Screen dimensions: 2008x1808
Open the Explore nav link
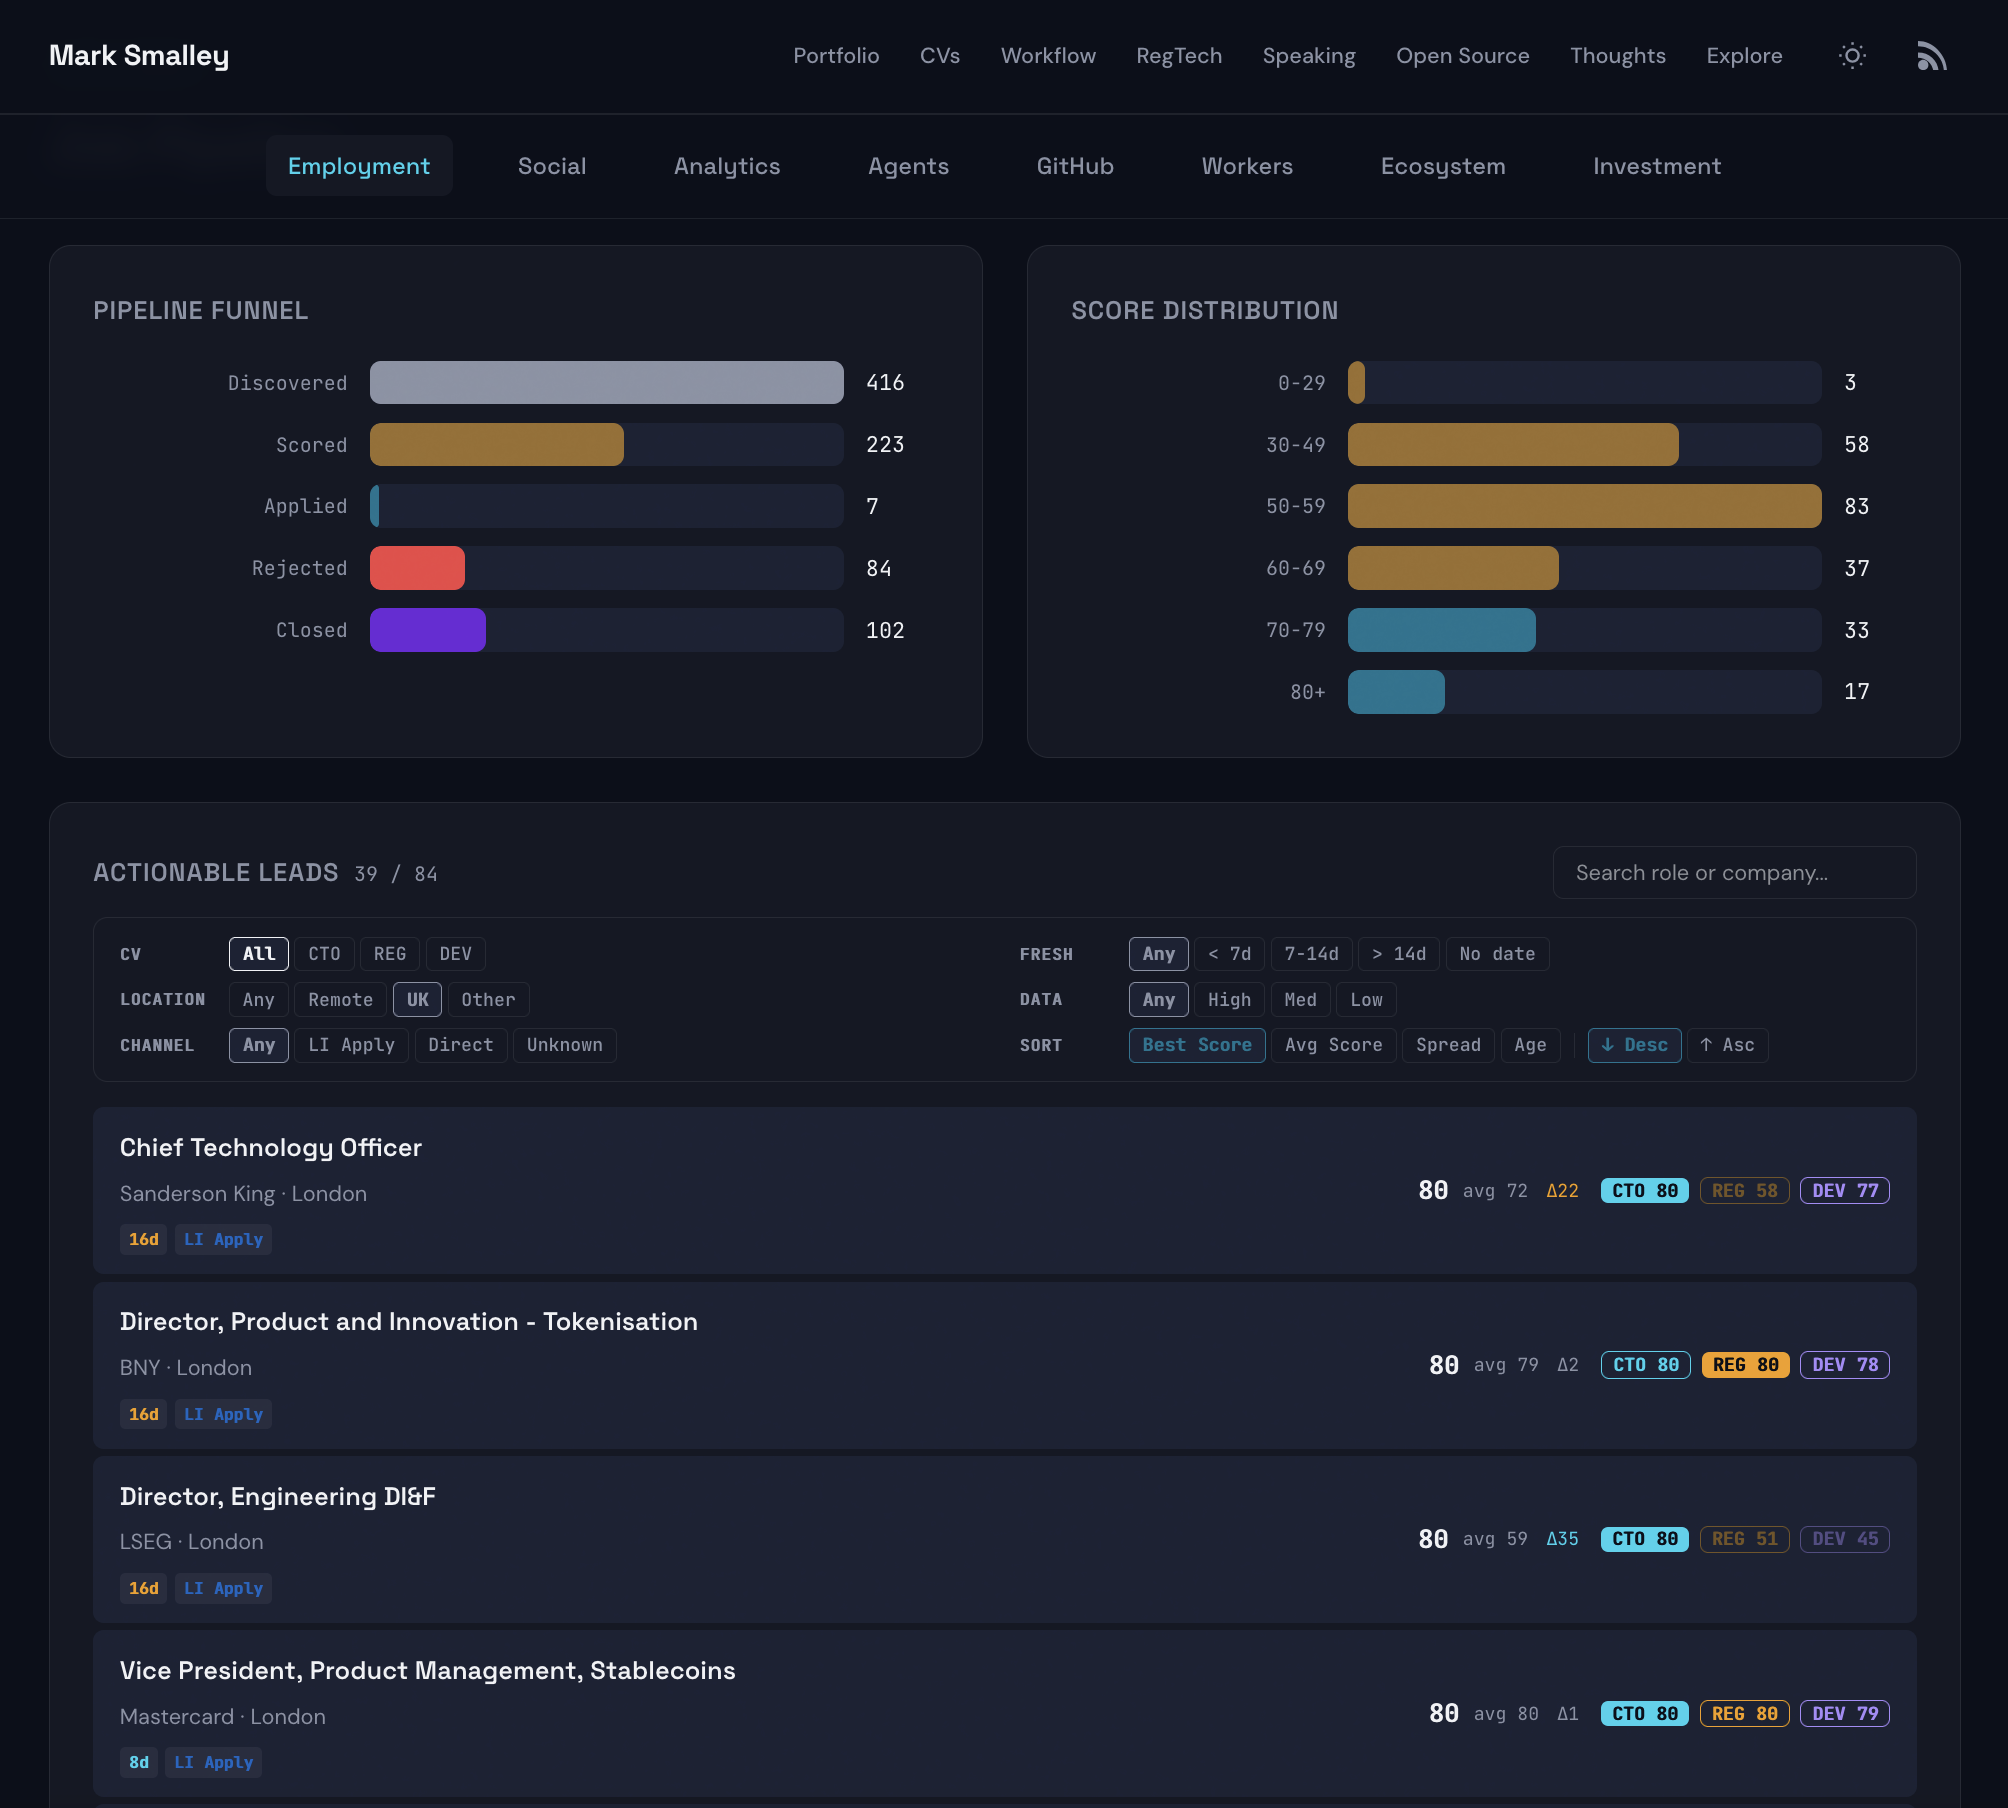click(x=1744, y=56)
